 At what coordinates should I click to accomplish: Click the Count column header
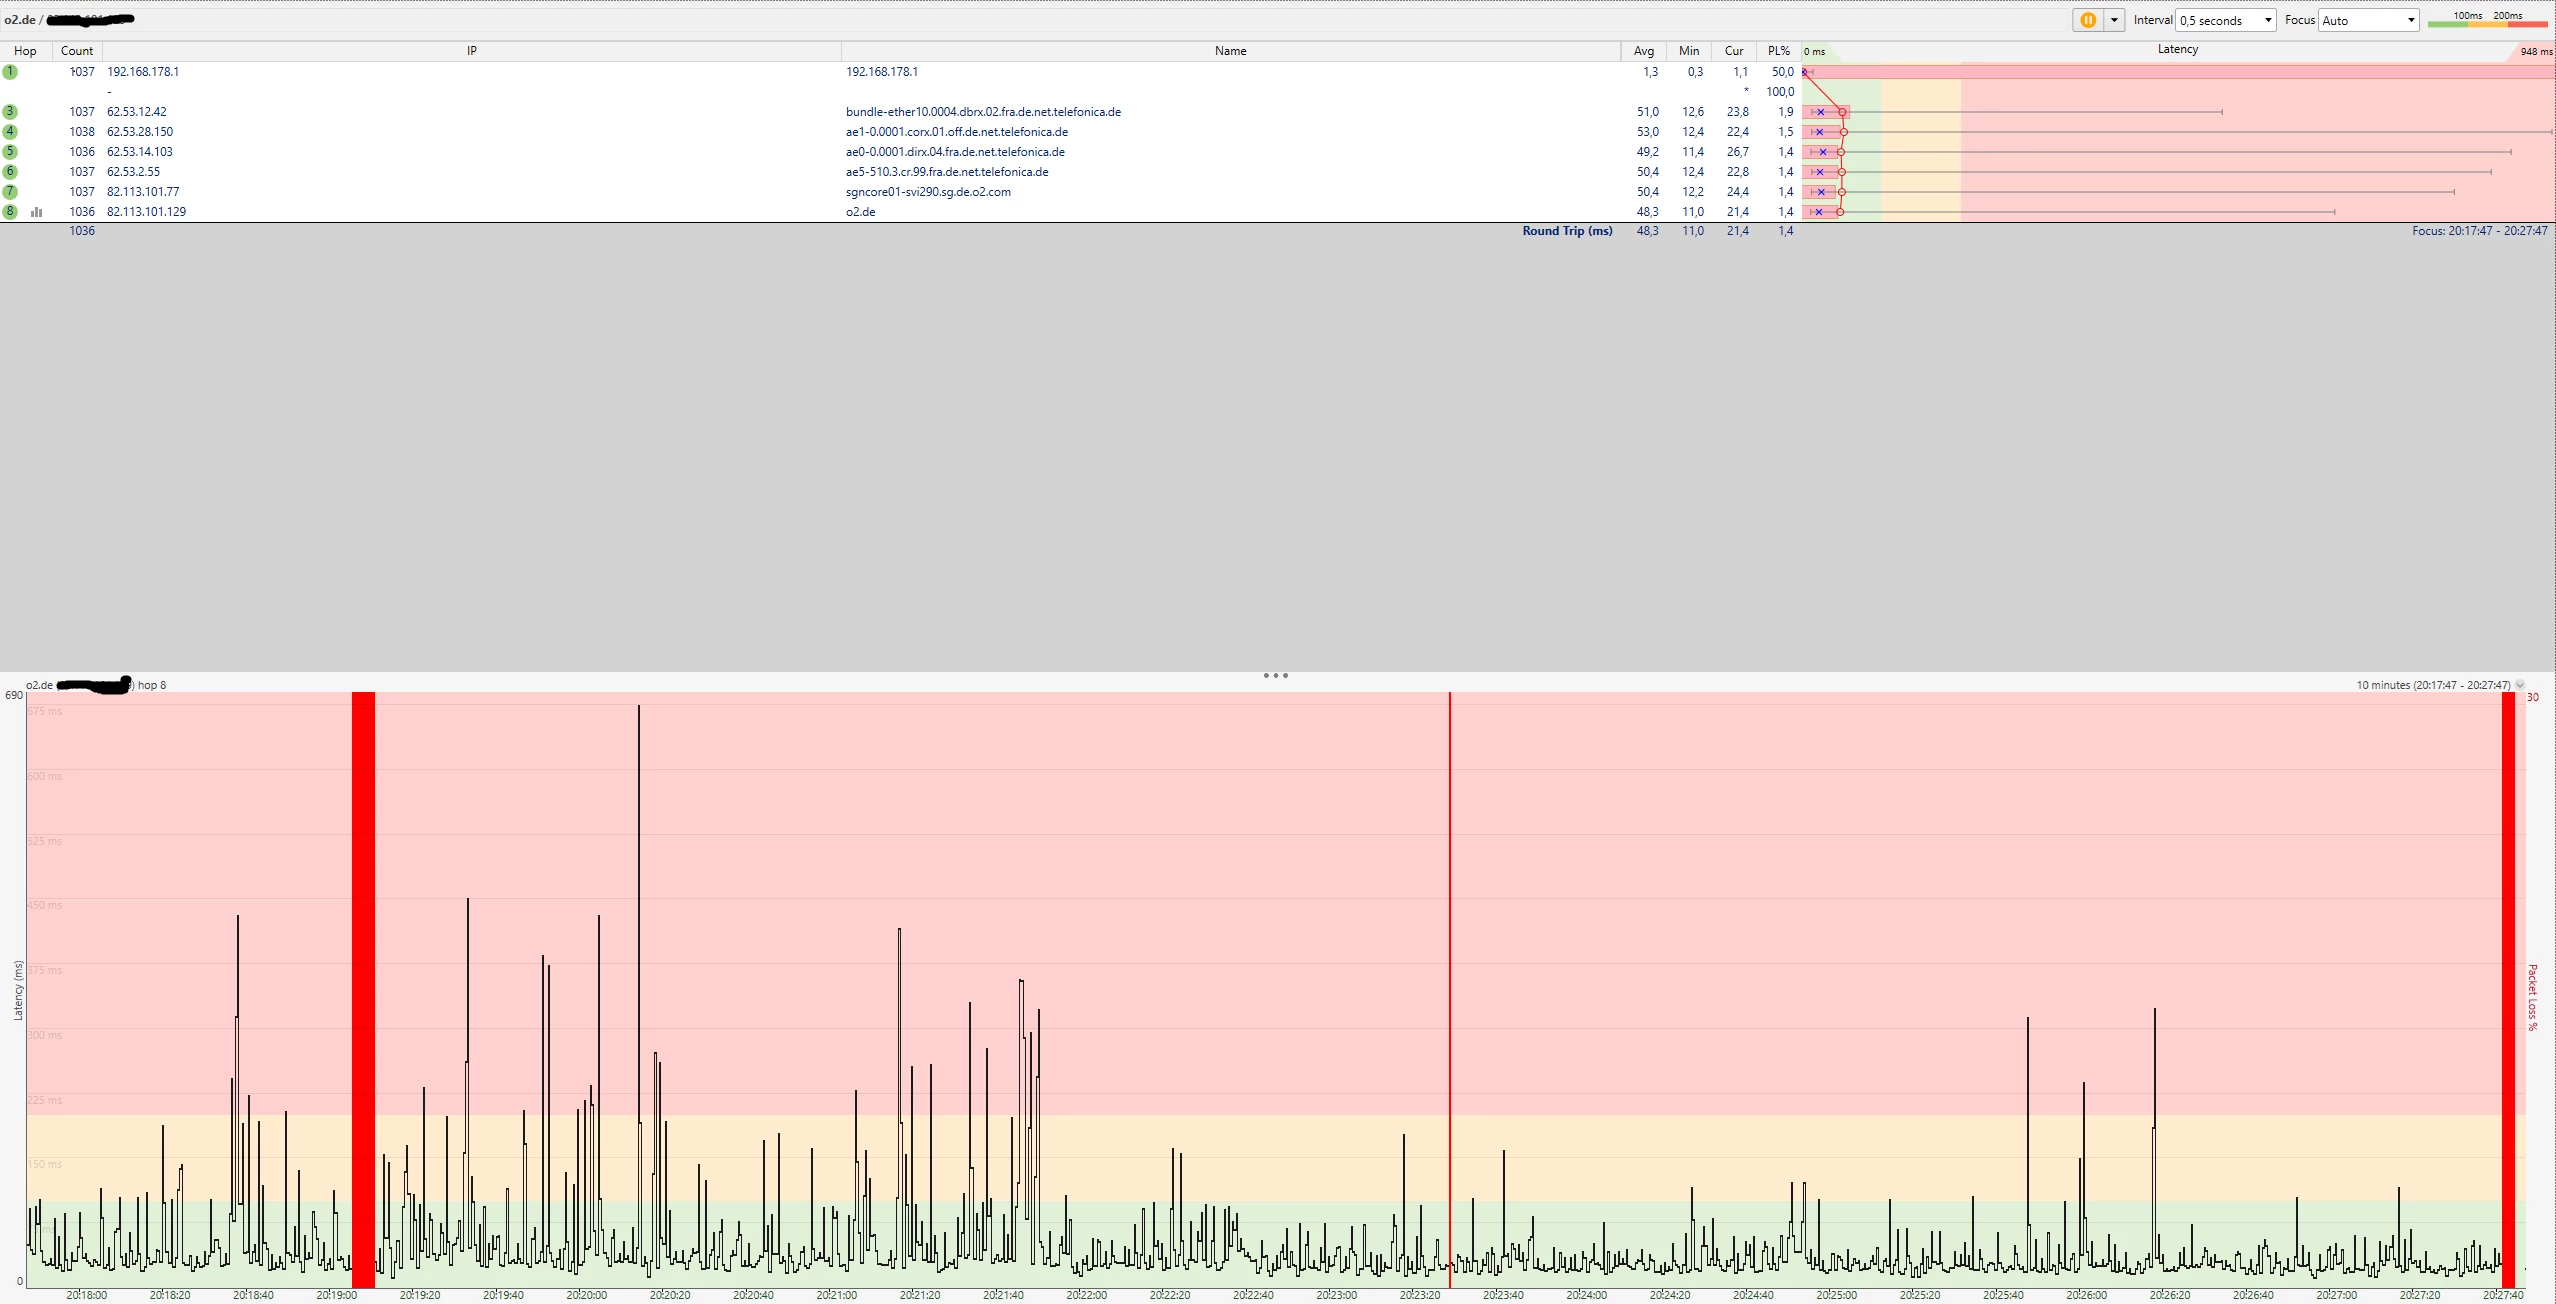tap(77, 51)
